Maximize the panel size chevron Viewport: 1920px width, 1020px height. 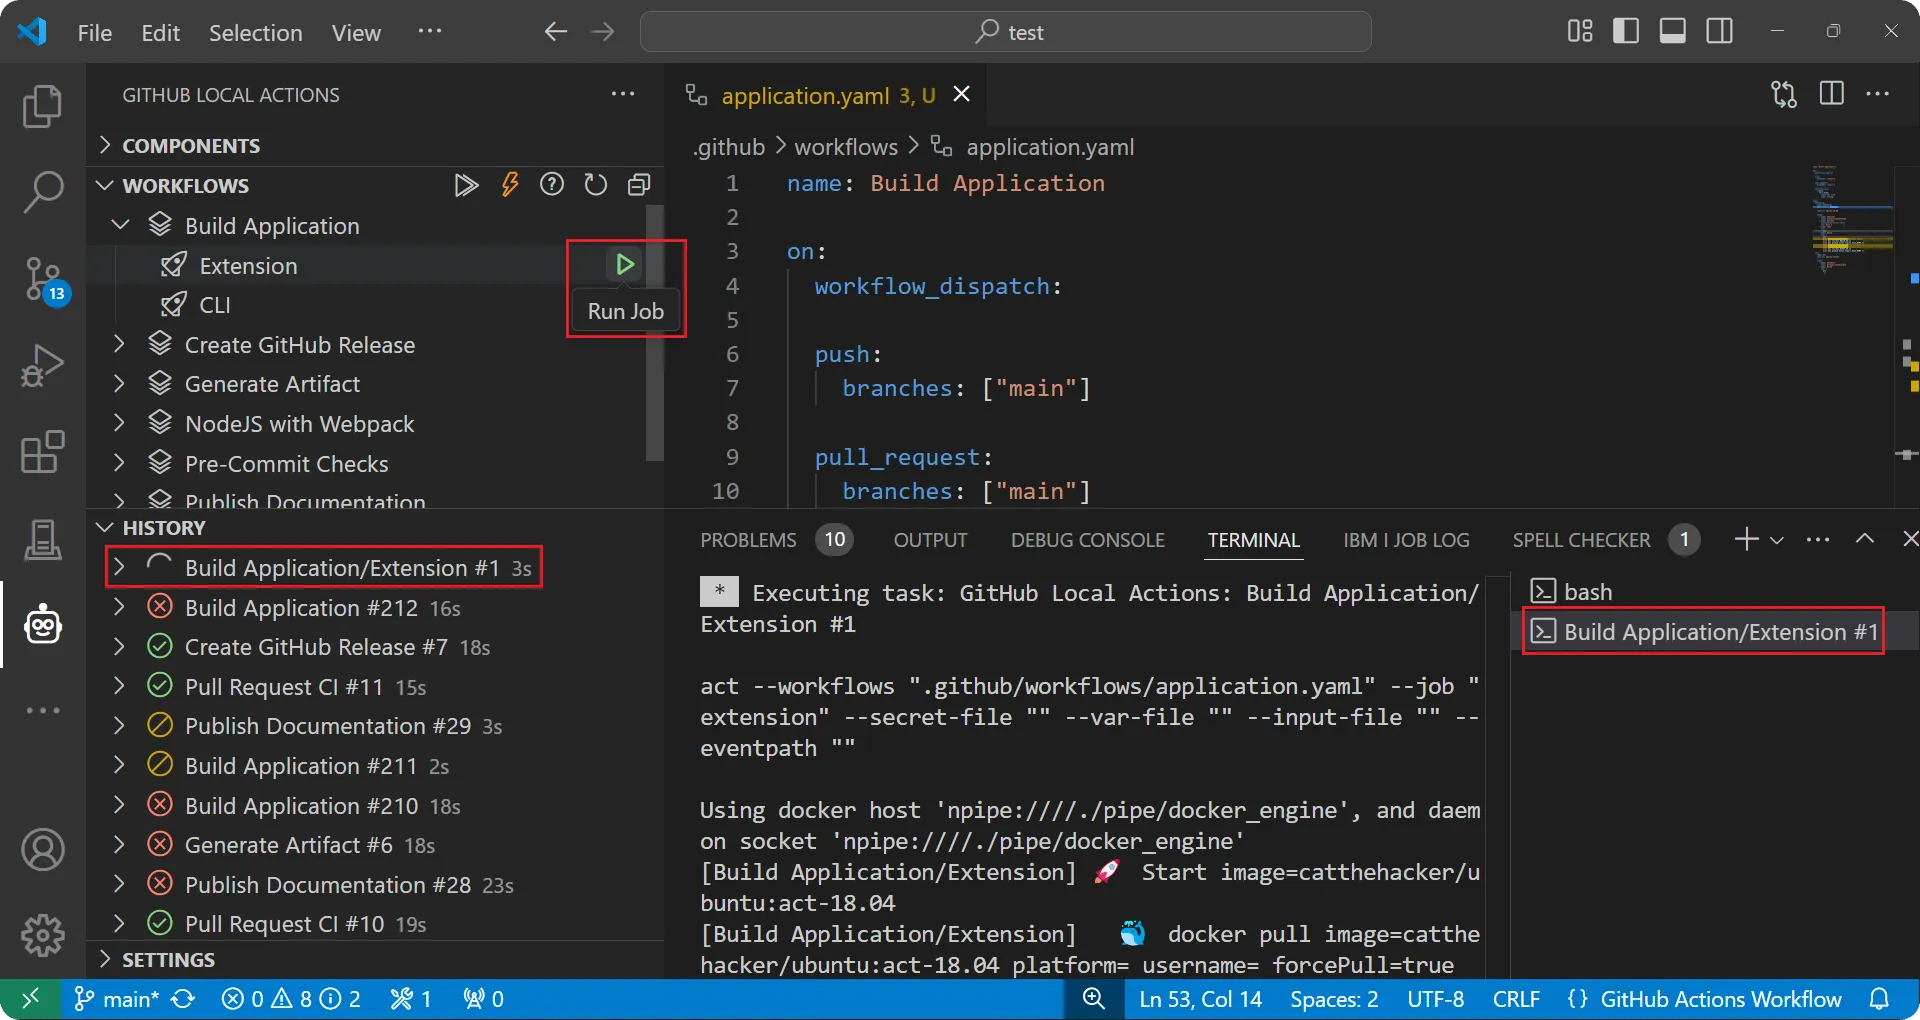1865,539
